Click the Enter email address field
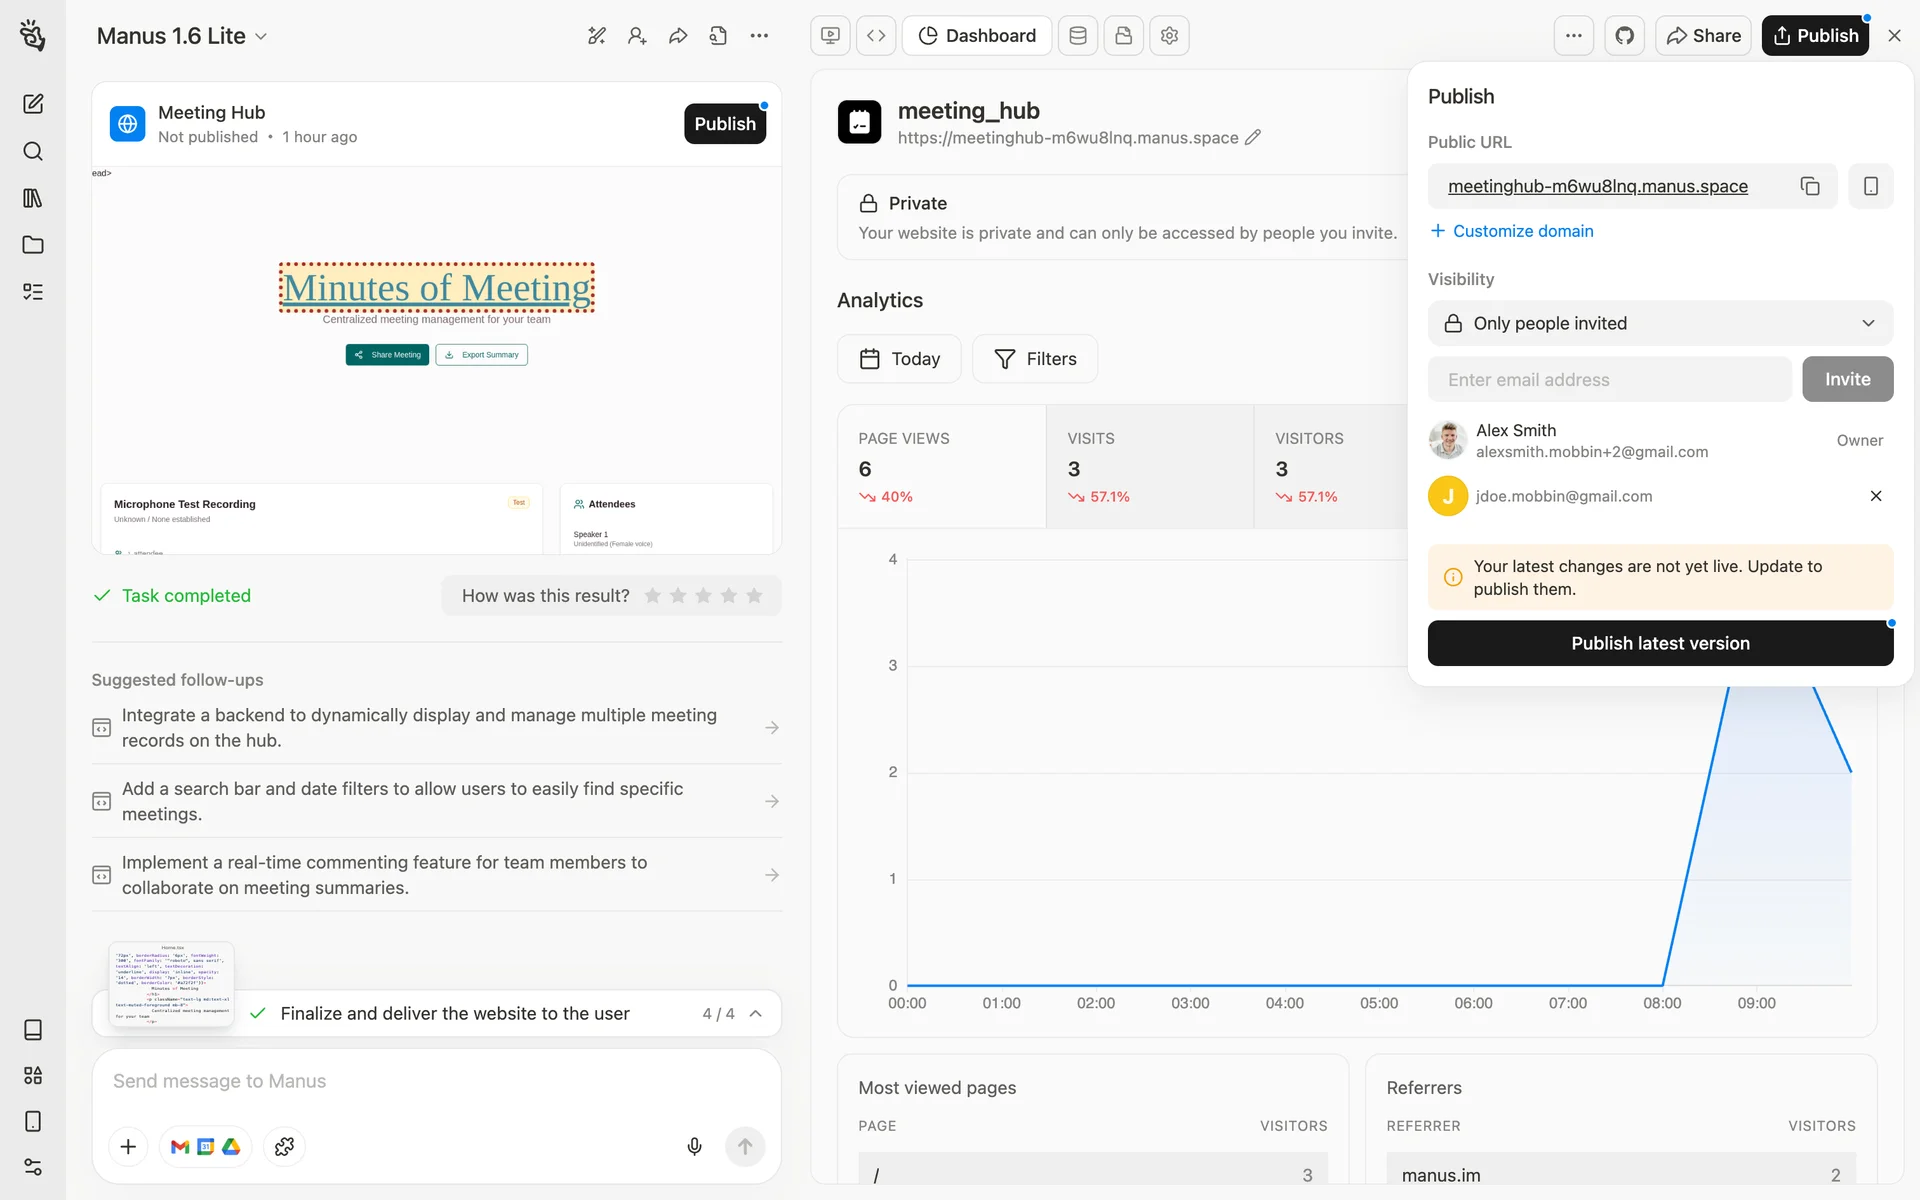This screenshot has width=1920, height=1200. pyautogui.click(x=1609, y=379)
